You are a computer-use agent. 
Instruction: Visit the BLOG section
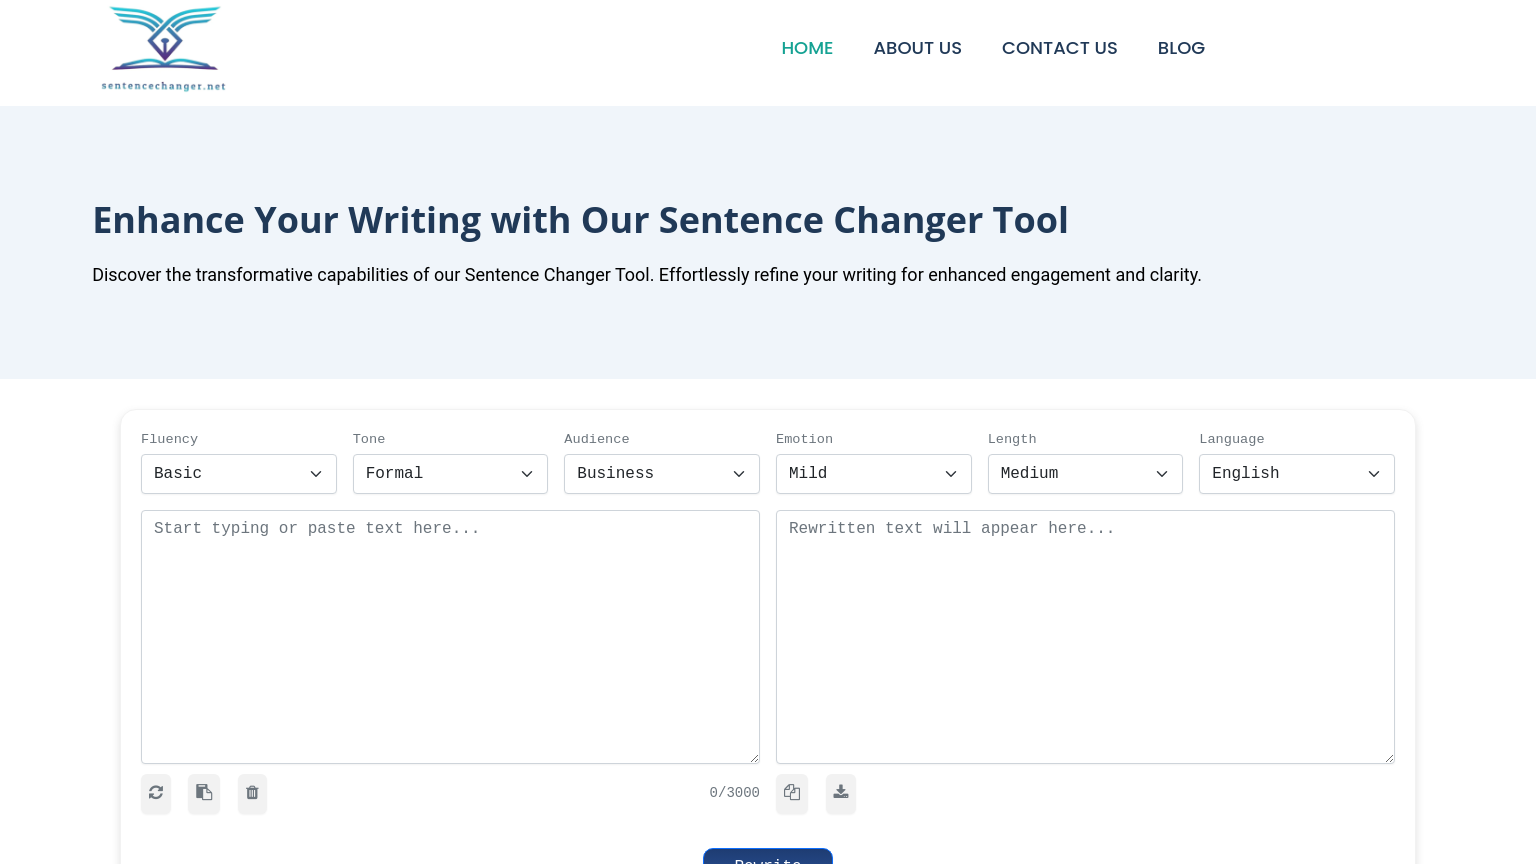[x=1181, y=48]
